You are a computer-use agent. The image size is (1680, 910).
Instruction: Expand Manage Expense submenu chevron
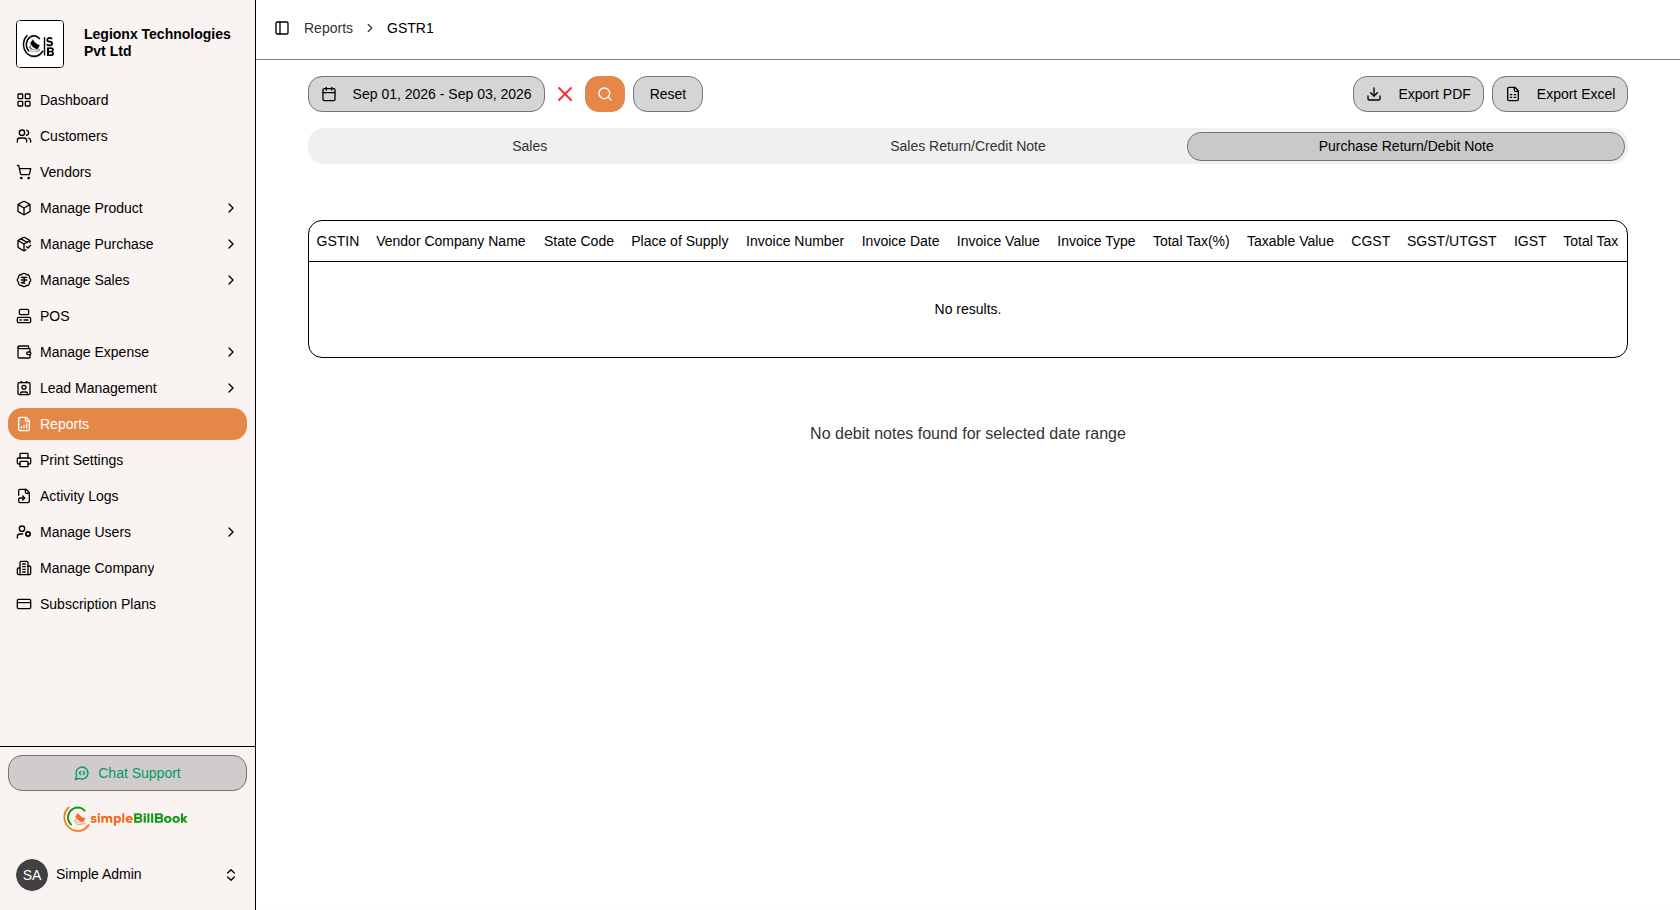point(231,352)
